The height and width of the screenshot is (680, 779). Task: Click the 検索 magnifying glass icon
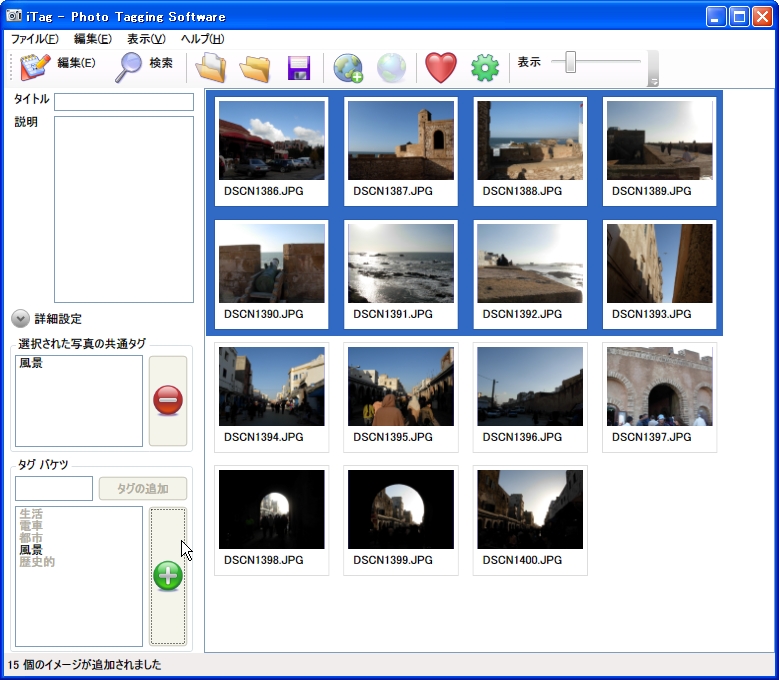(x=128, y=67)
